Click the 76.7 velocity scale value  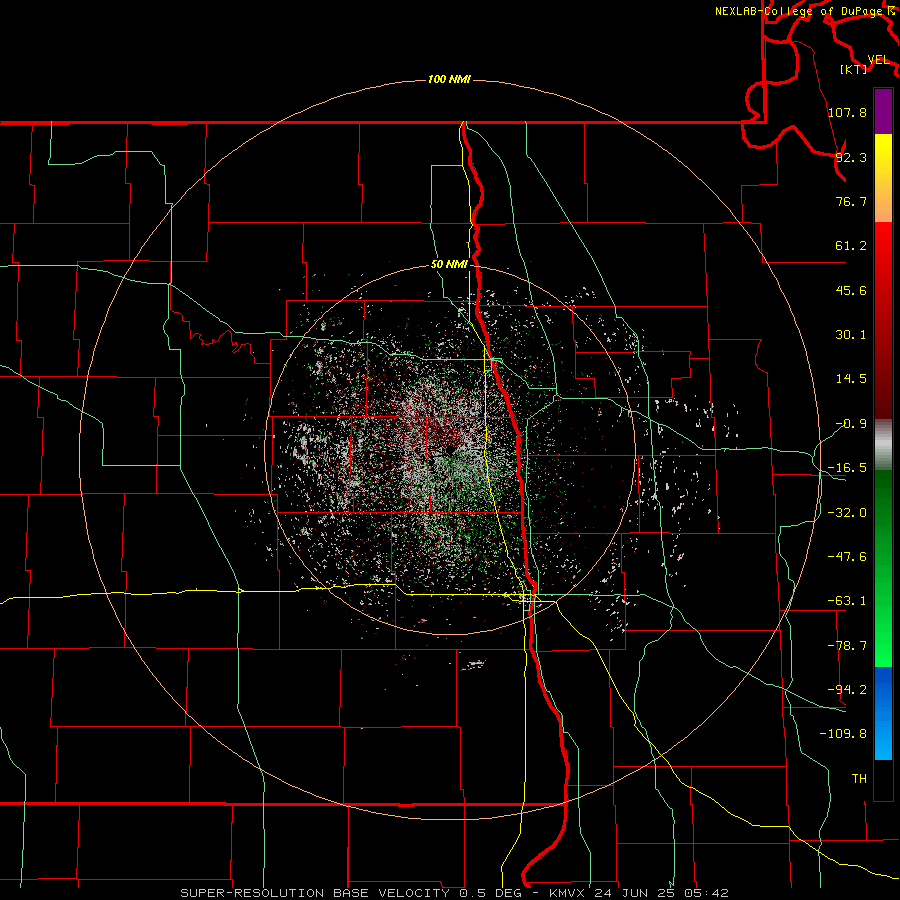tap(851, 201)
